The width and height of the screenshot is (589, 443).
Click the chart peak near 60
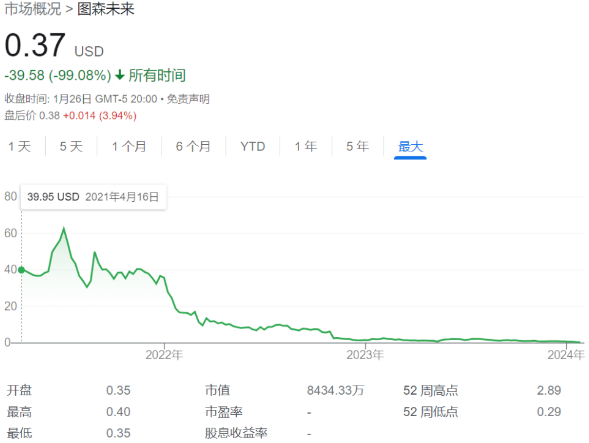click(x=64, y=228)
